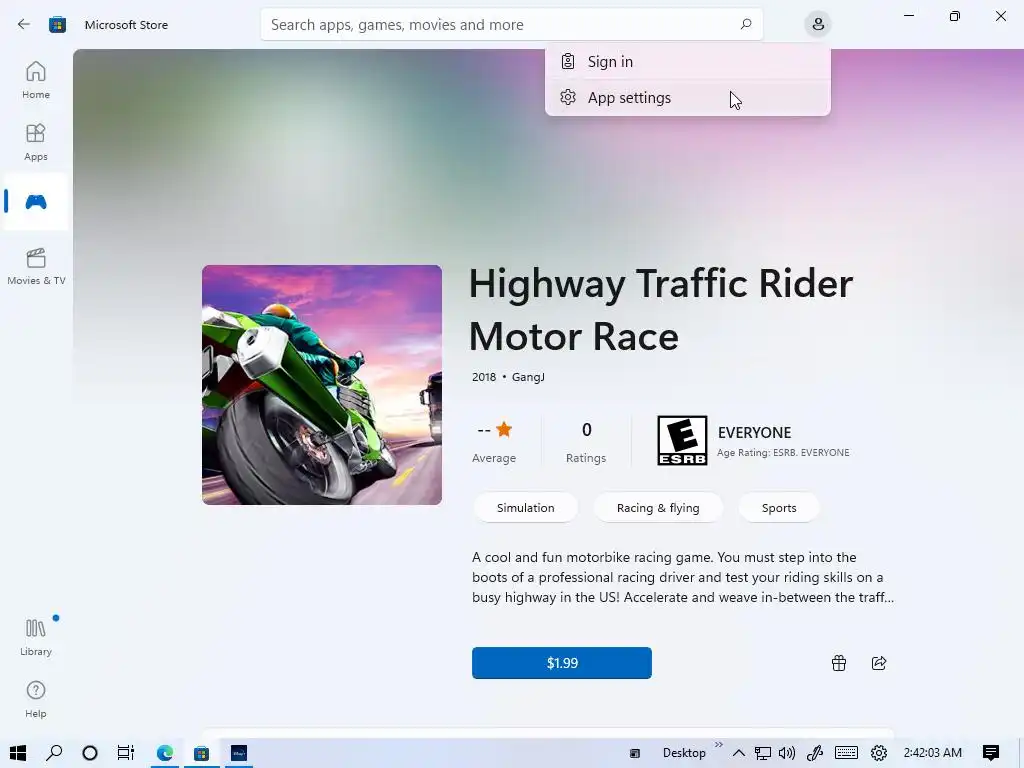
Task: Click the game description text to expand
Action: pos(682,577)
